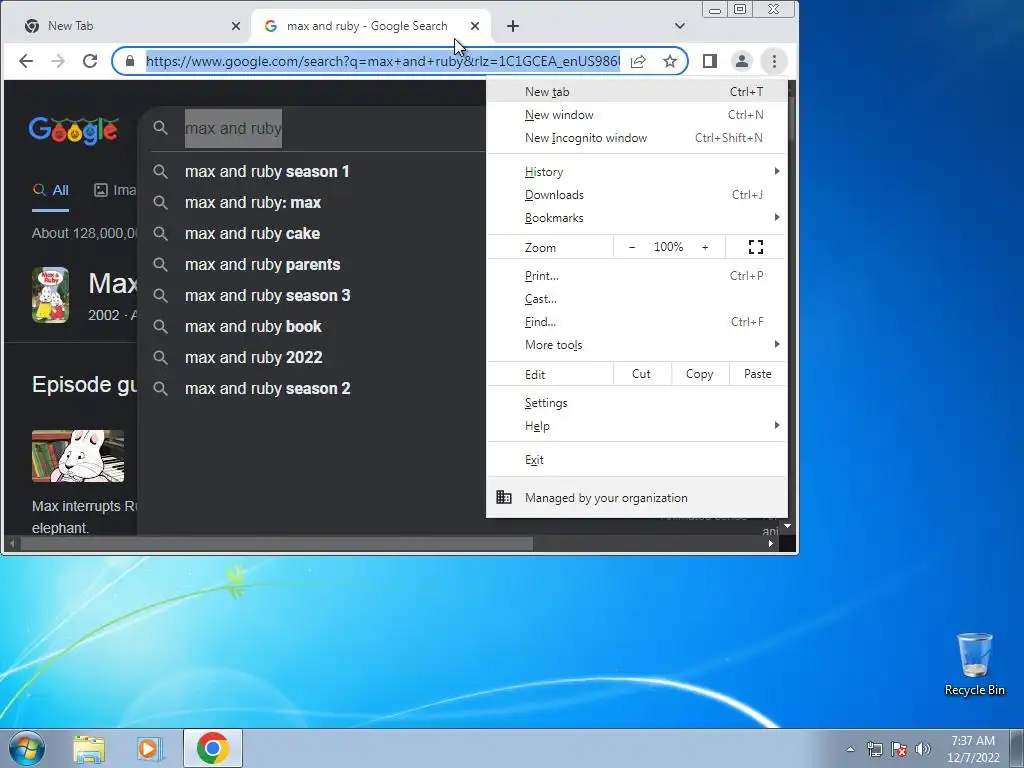Viewport: 1024px width, 768px height.
Task: Click the volume speaker tray icon
Action: pyautogui.click(x=923, y=749)
